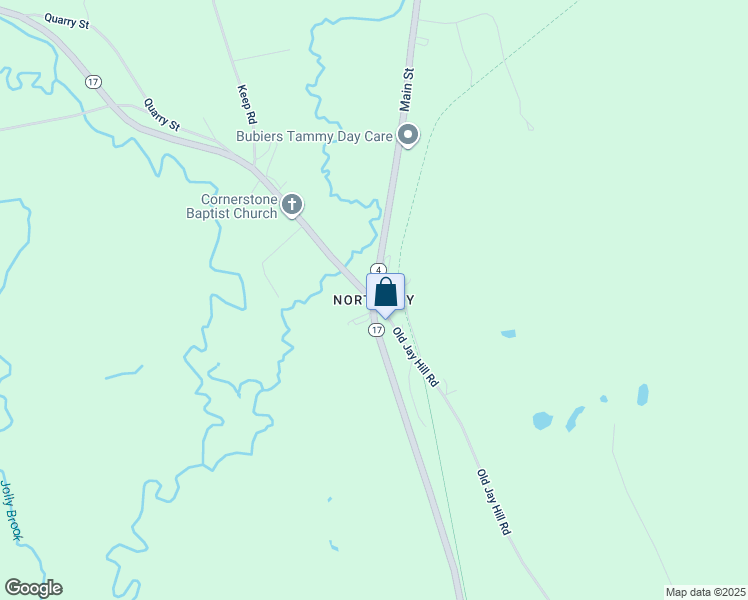Click the small pond east of Old Jay Hill Rd
The width and height of the screenshot is (748, 600).
click(509, 333)
